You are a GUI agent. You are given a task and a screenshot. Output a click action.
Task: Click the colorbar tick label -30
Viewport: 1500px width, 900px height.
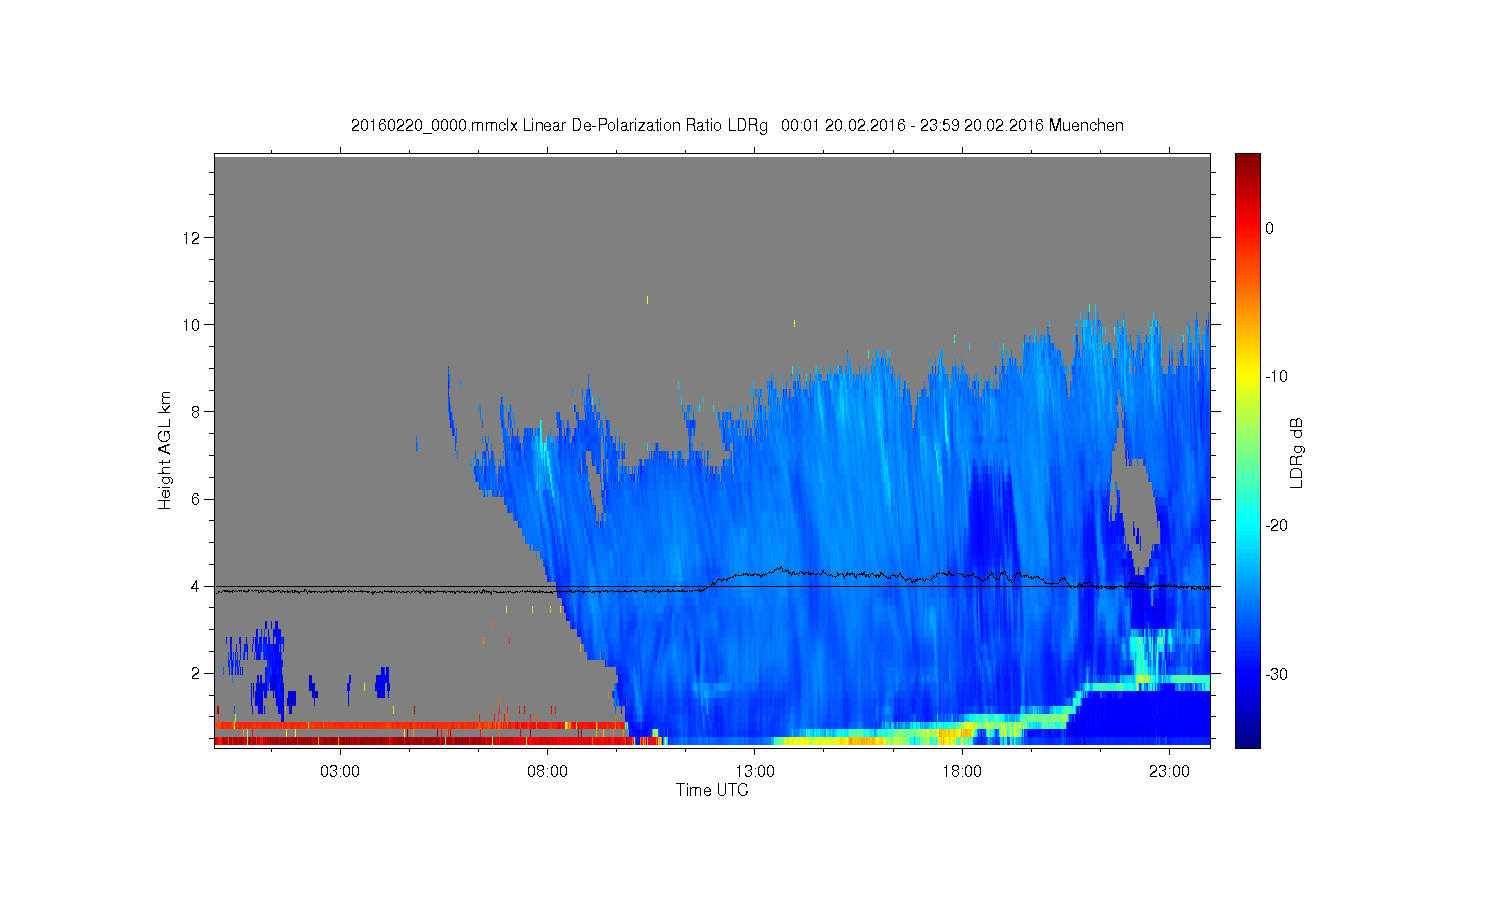pos(1275,675)
